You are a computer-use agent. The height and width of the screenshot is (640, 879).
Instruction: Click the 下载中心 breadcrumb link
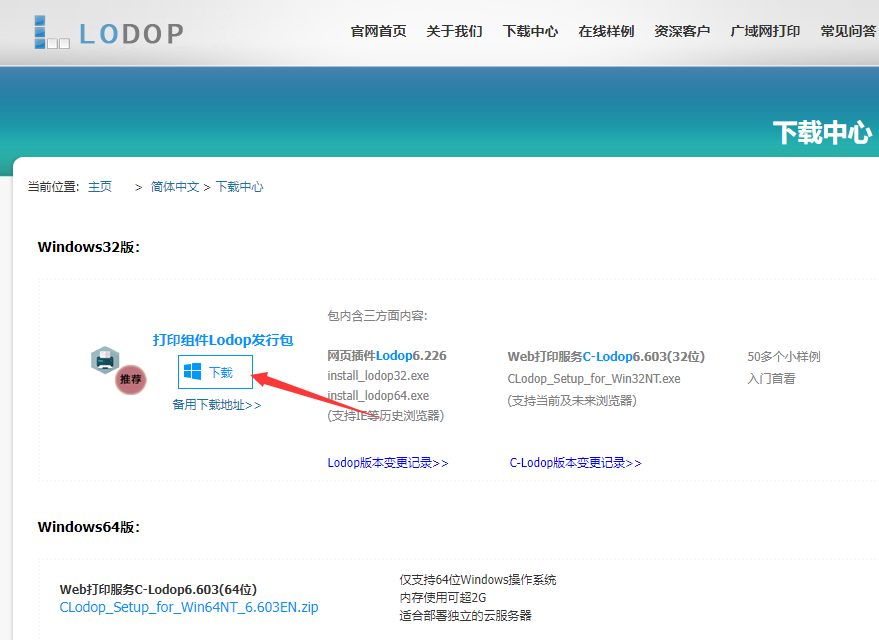click(x=239, y=187)
